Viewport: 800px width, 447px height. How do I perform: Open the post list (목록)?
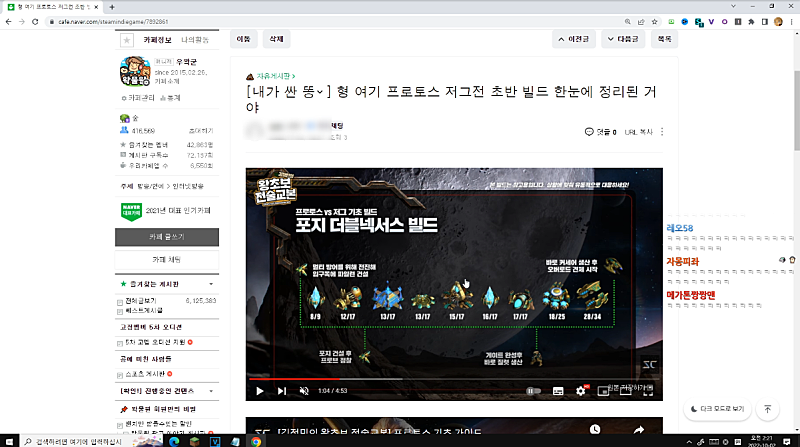(664, 39)
